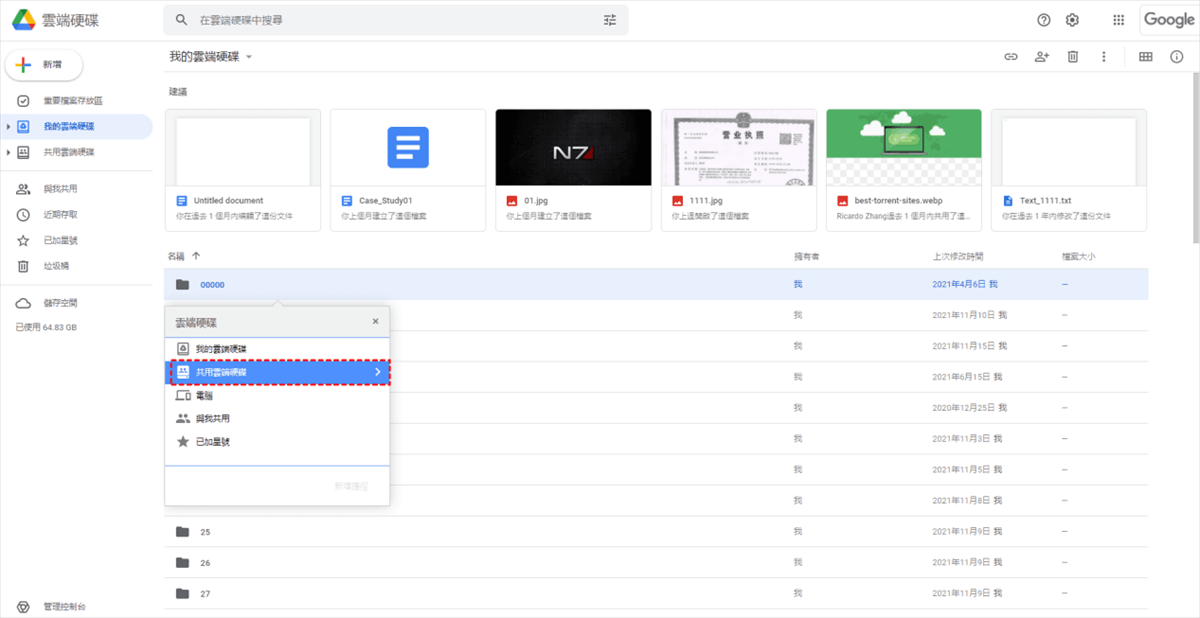This screenshot has height=618, width=1200.
Task: Click search field 在雲端硬碟中搜尋
Action: pyautogui.click(x=396, y=20)
